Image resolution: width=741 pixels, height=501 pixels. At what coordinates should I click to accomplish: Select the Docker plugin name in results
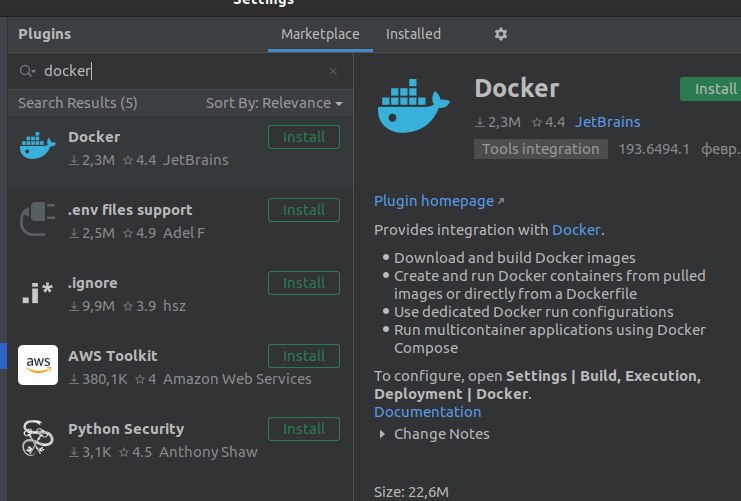point(94,137)
